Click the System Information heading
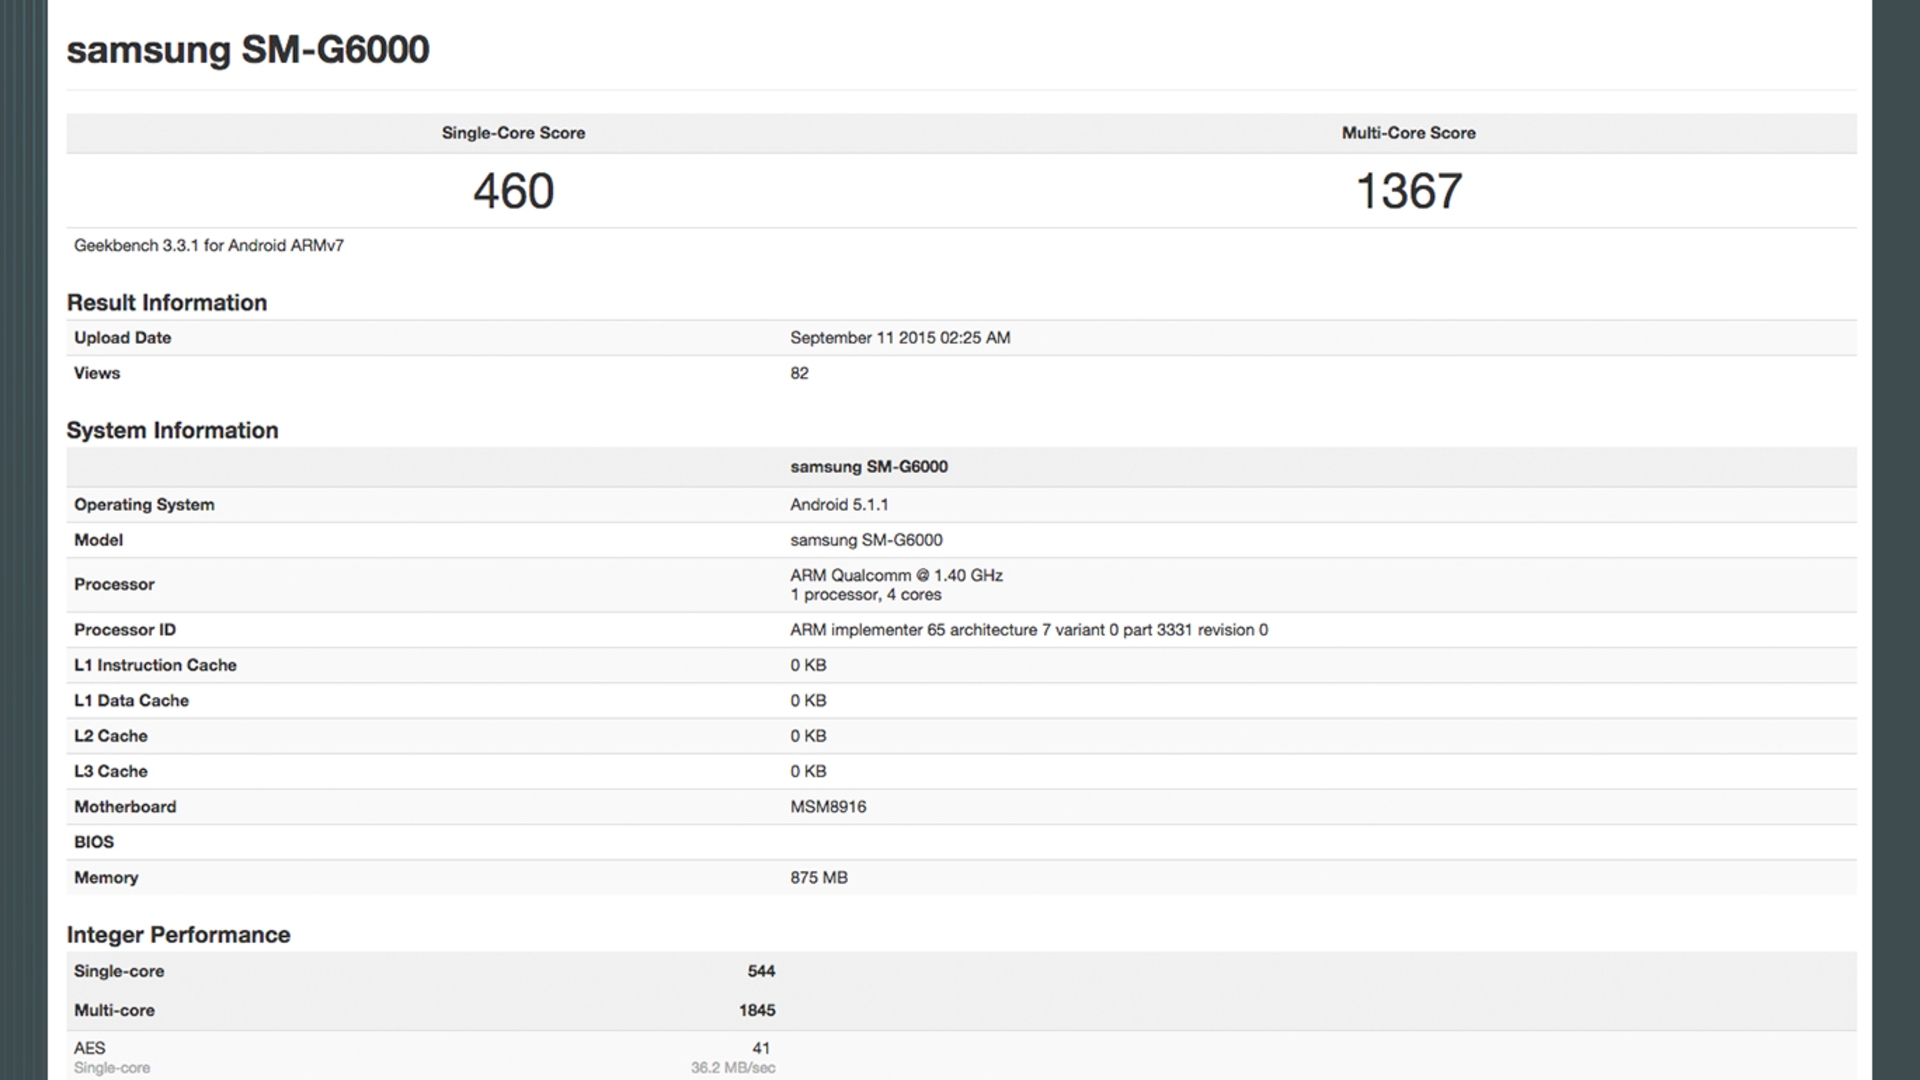This screenshot has width=1920, height=1080. (x=172, y=431)
